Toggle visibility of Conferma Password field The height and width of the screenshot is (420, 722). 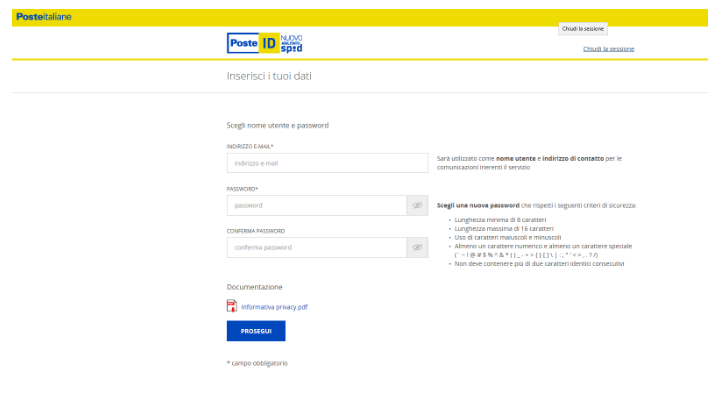pyautogui.click(x=418, y=247)
